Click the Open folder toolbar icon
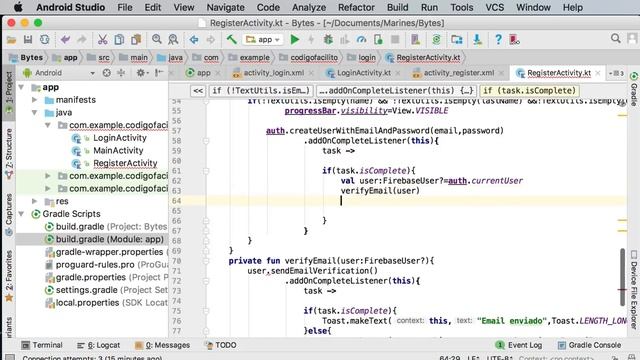Viewport: 640px width, 360px height. [11, 40]
